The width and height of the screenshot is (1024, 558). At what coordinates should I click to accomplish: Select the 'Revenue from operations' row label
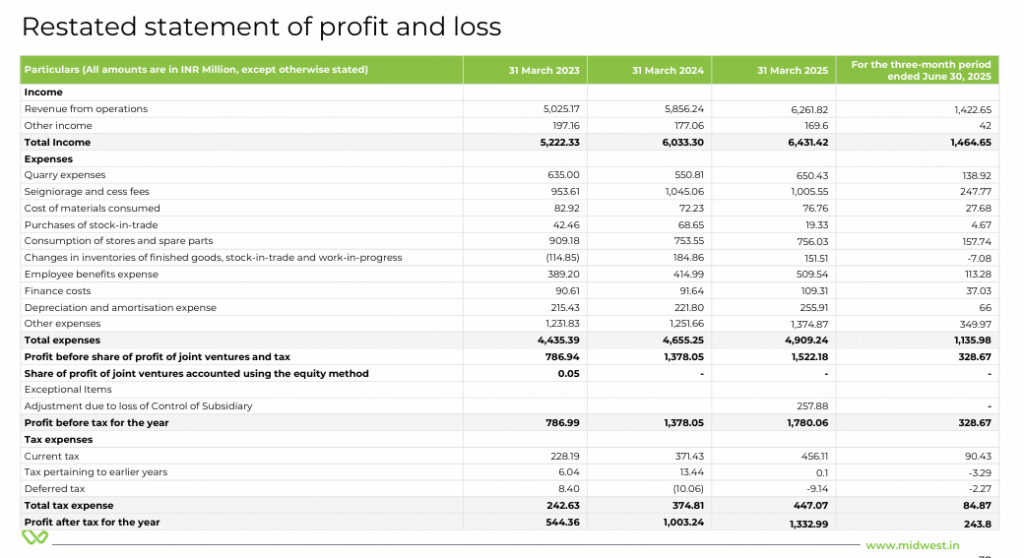tap(86, 109)
